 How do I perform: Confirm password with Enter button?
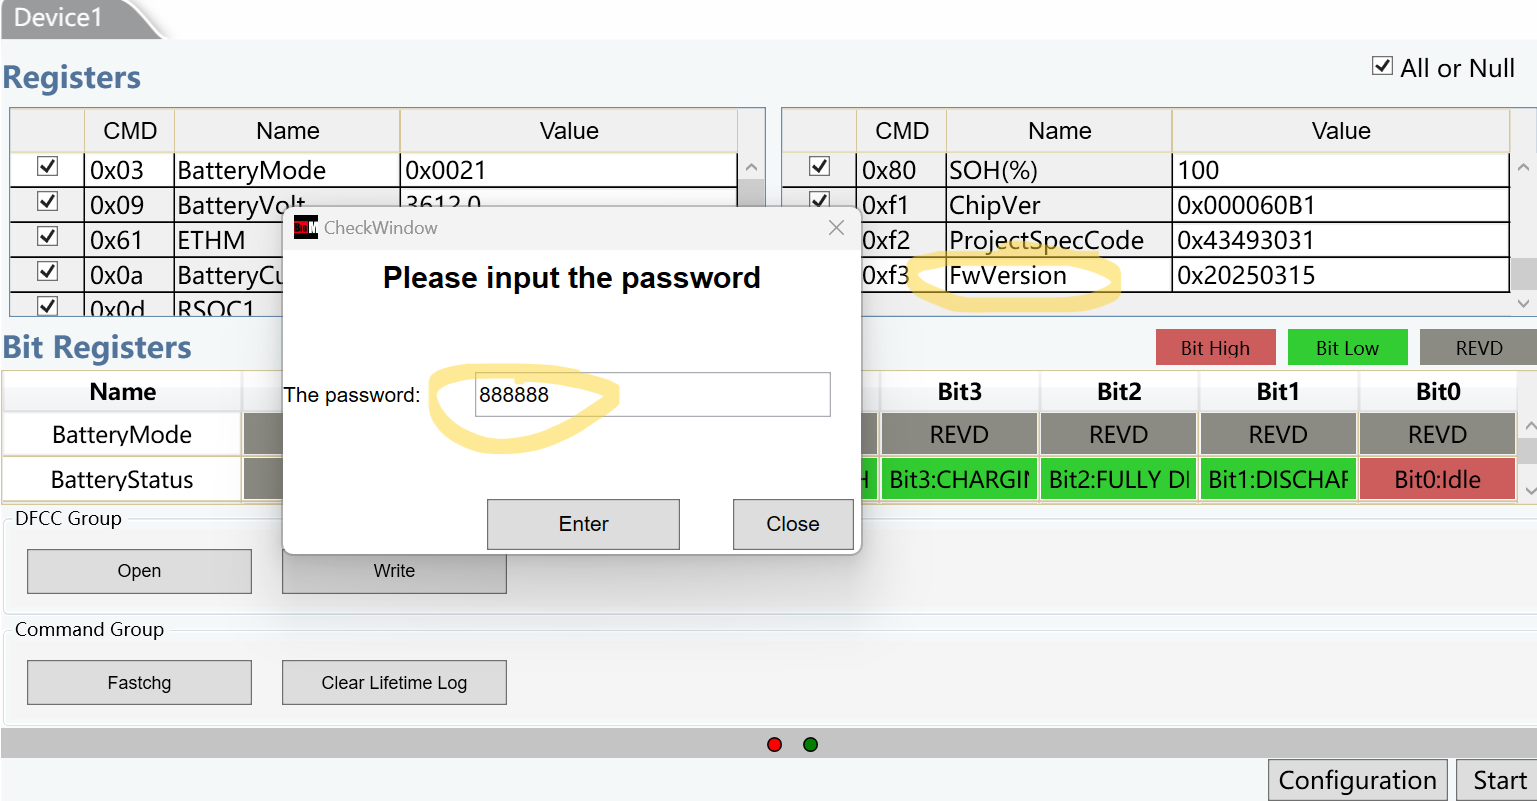pyautogui.click(x=583, y=524)
